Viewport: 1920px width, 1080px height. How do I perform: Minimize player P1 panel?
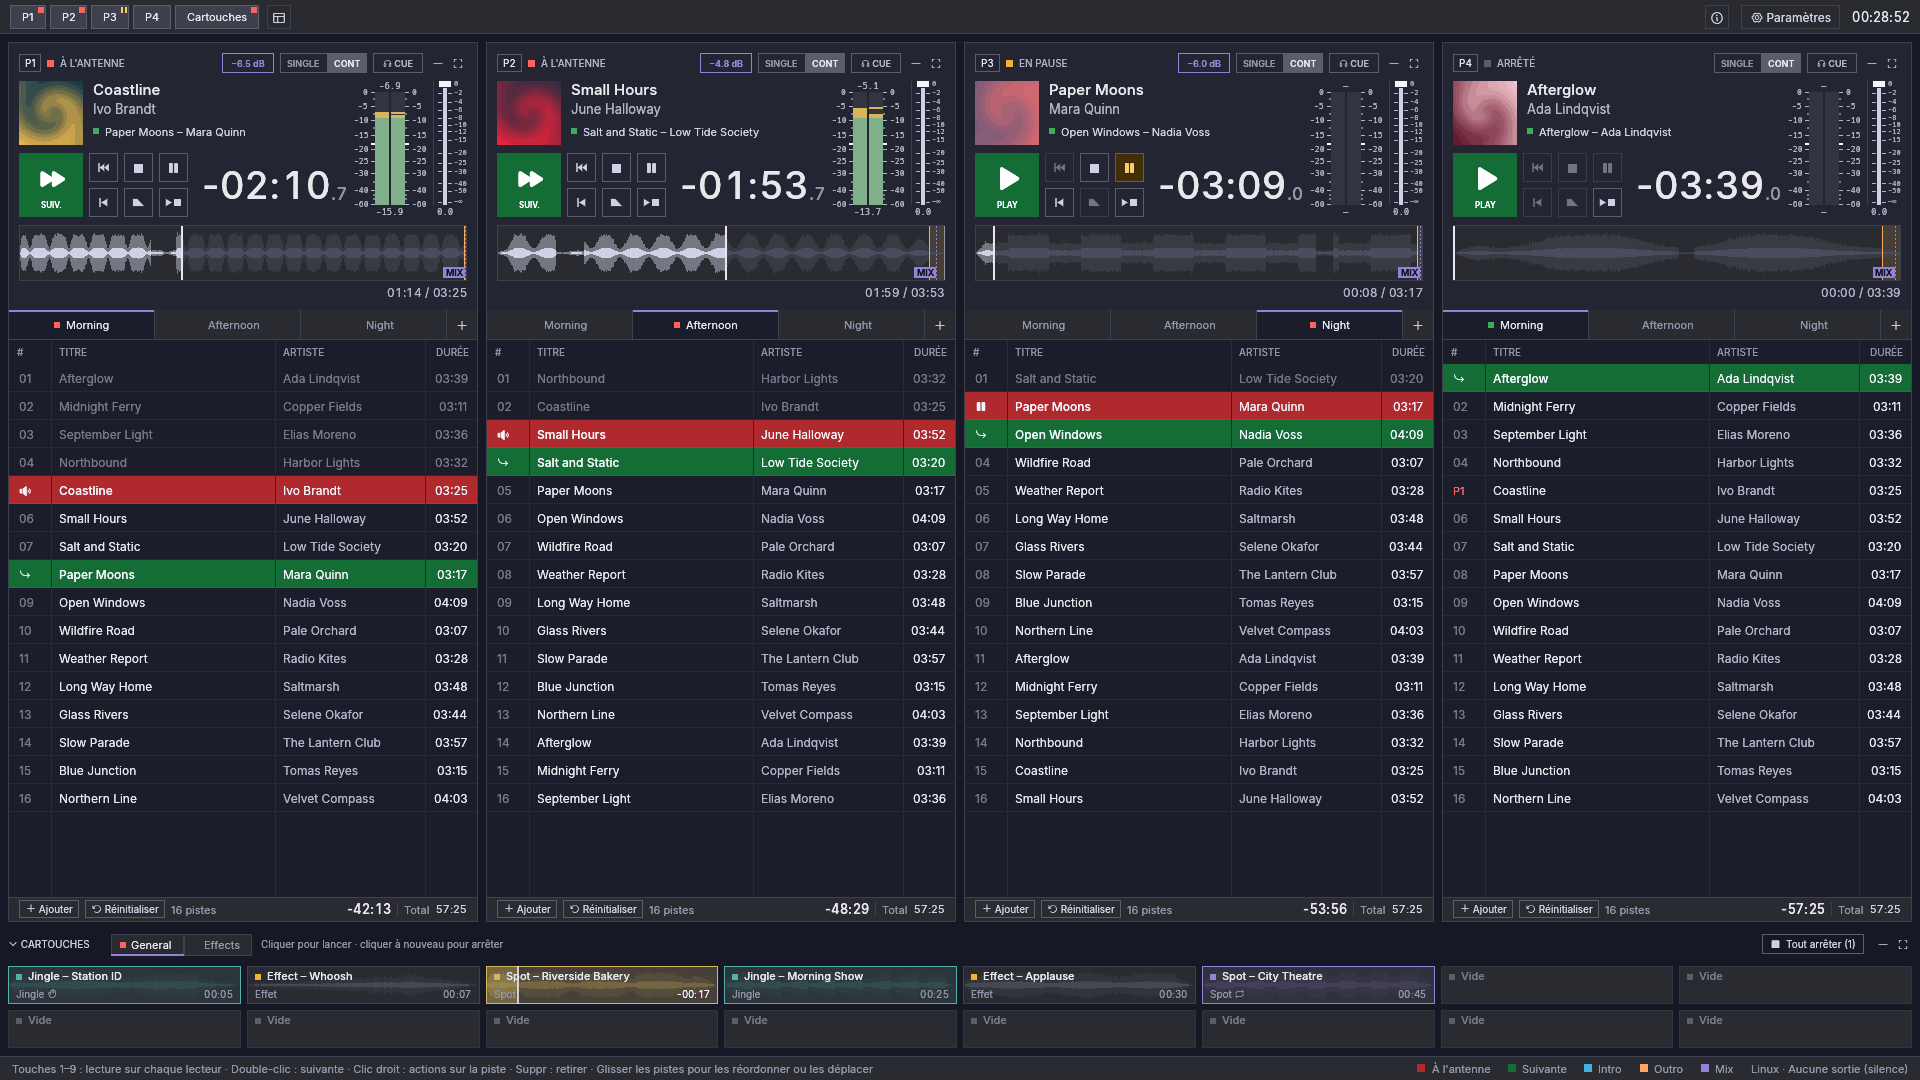(438, 63)
